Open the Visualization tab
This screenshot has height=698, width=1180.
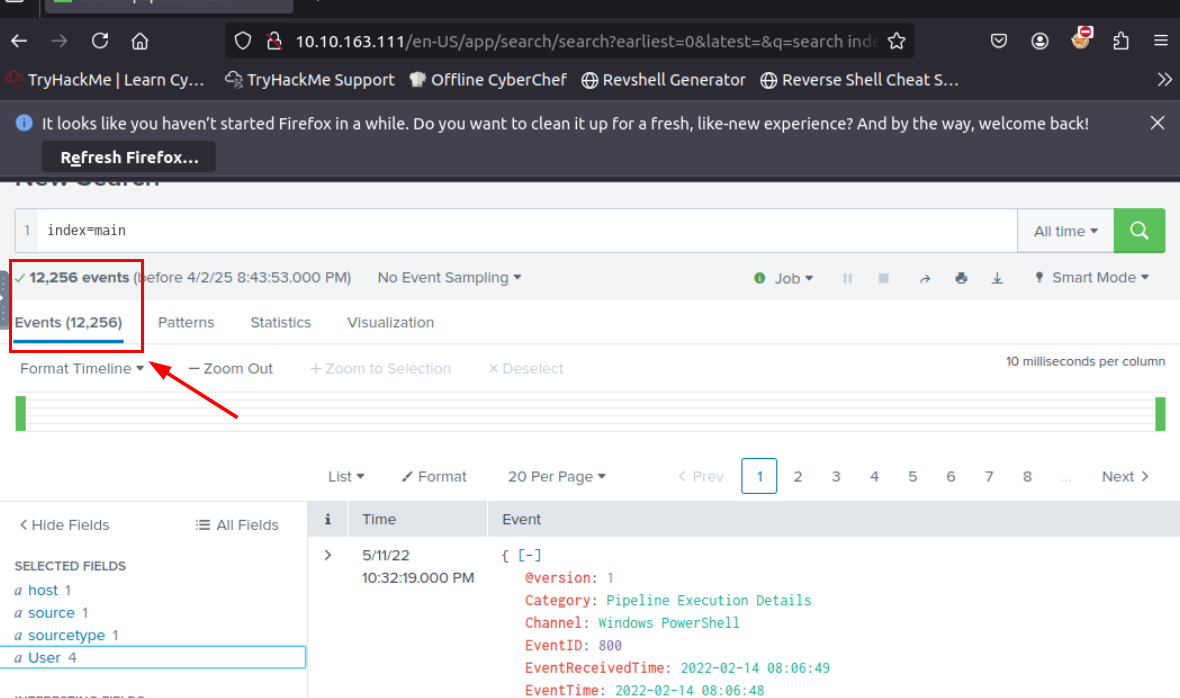pos(390,322)
